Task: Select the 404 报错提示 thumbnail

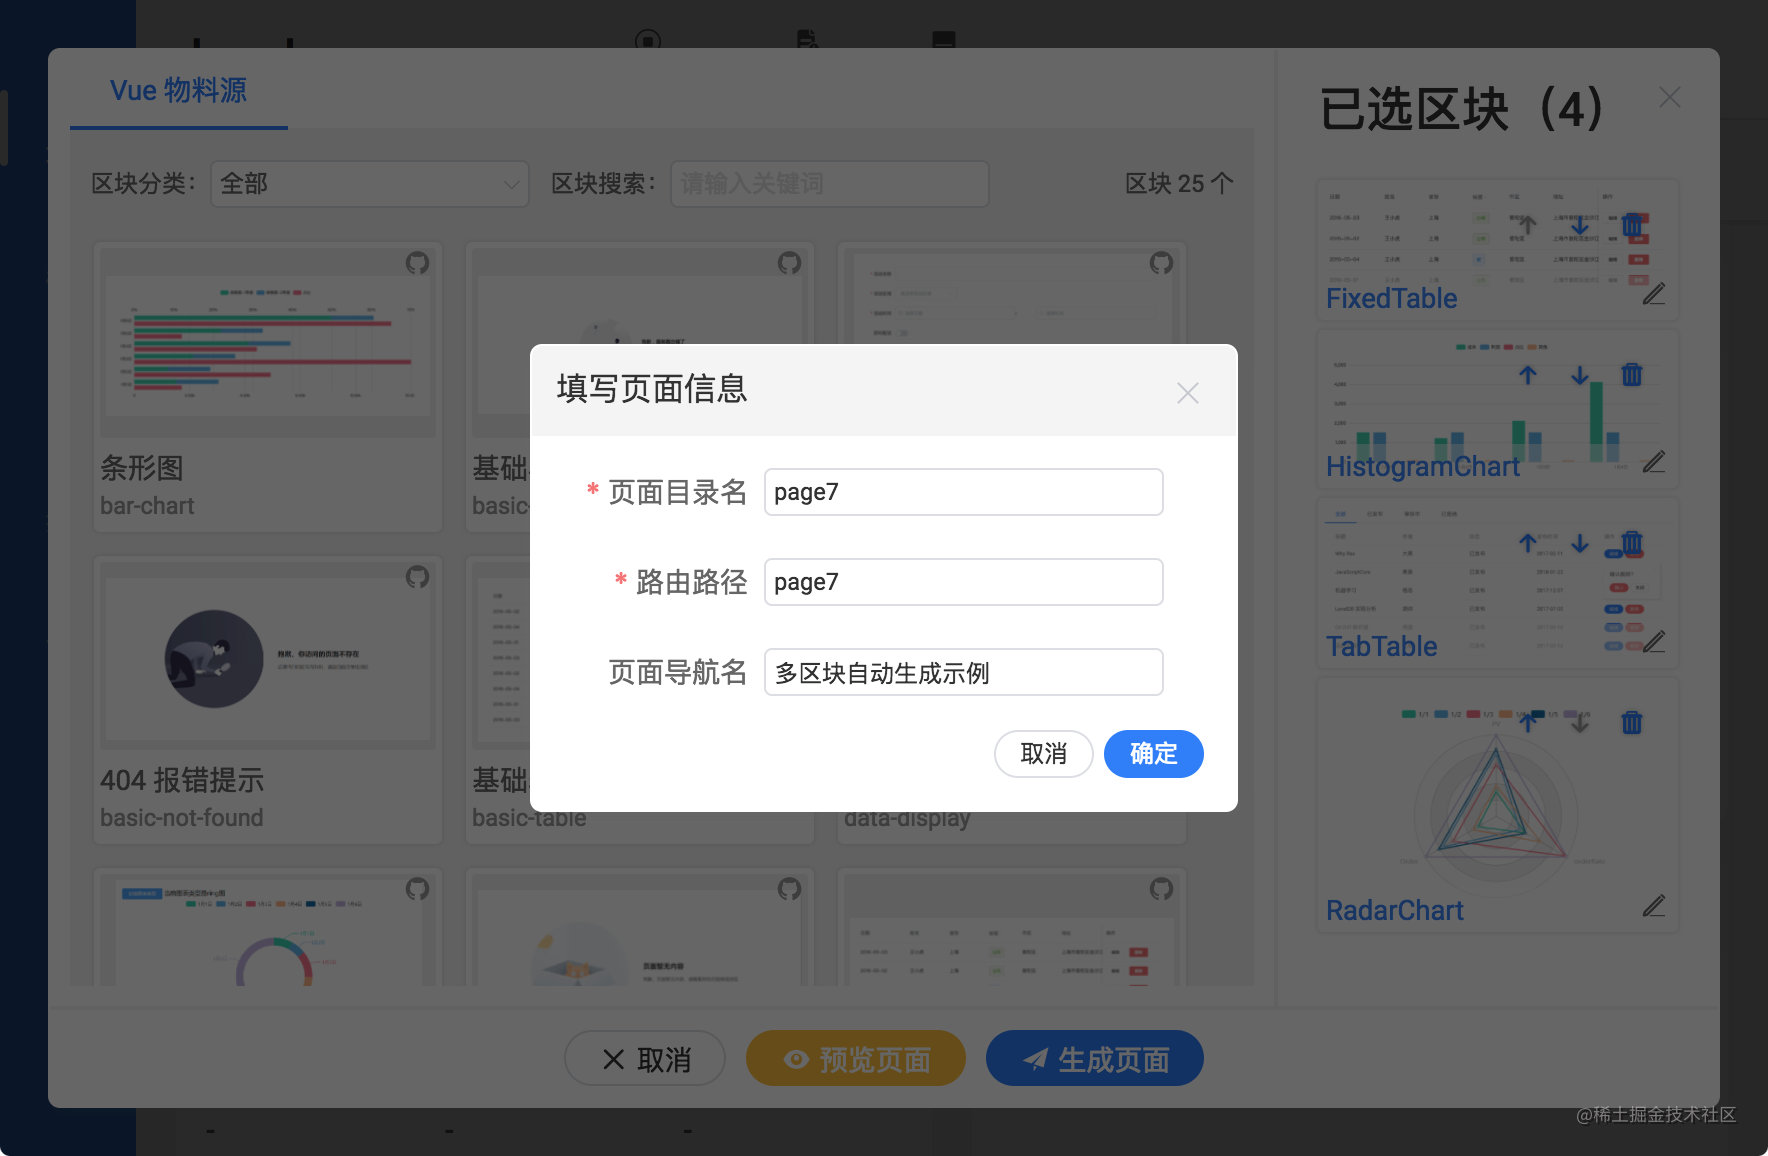Action: (268, 655)
